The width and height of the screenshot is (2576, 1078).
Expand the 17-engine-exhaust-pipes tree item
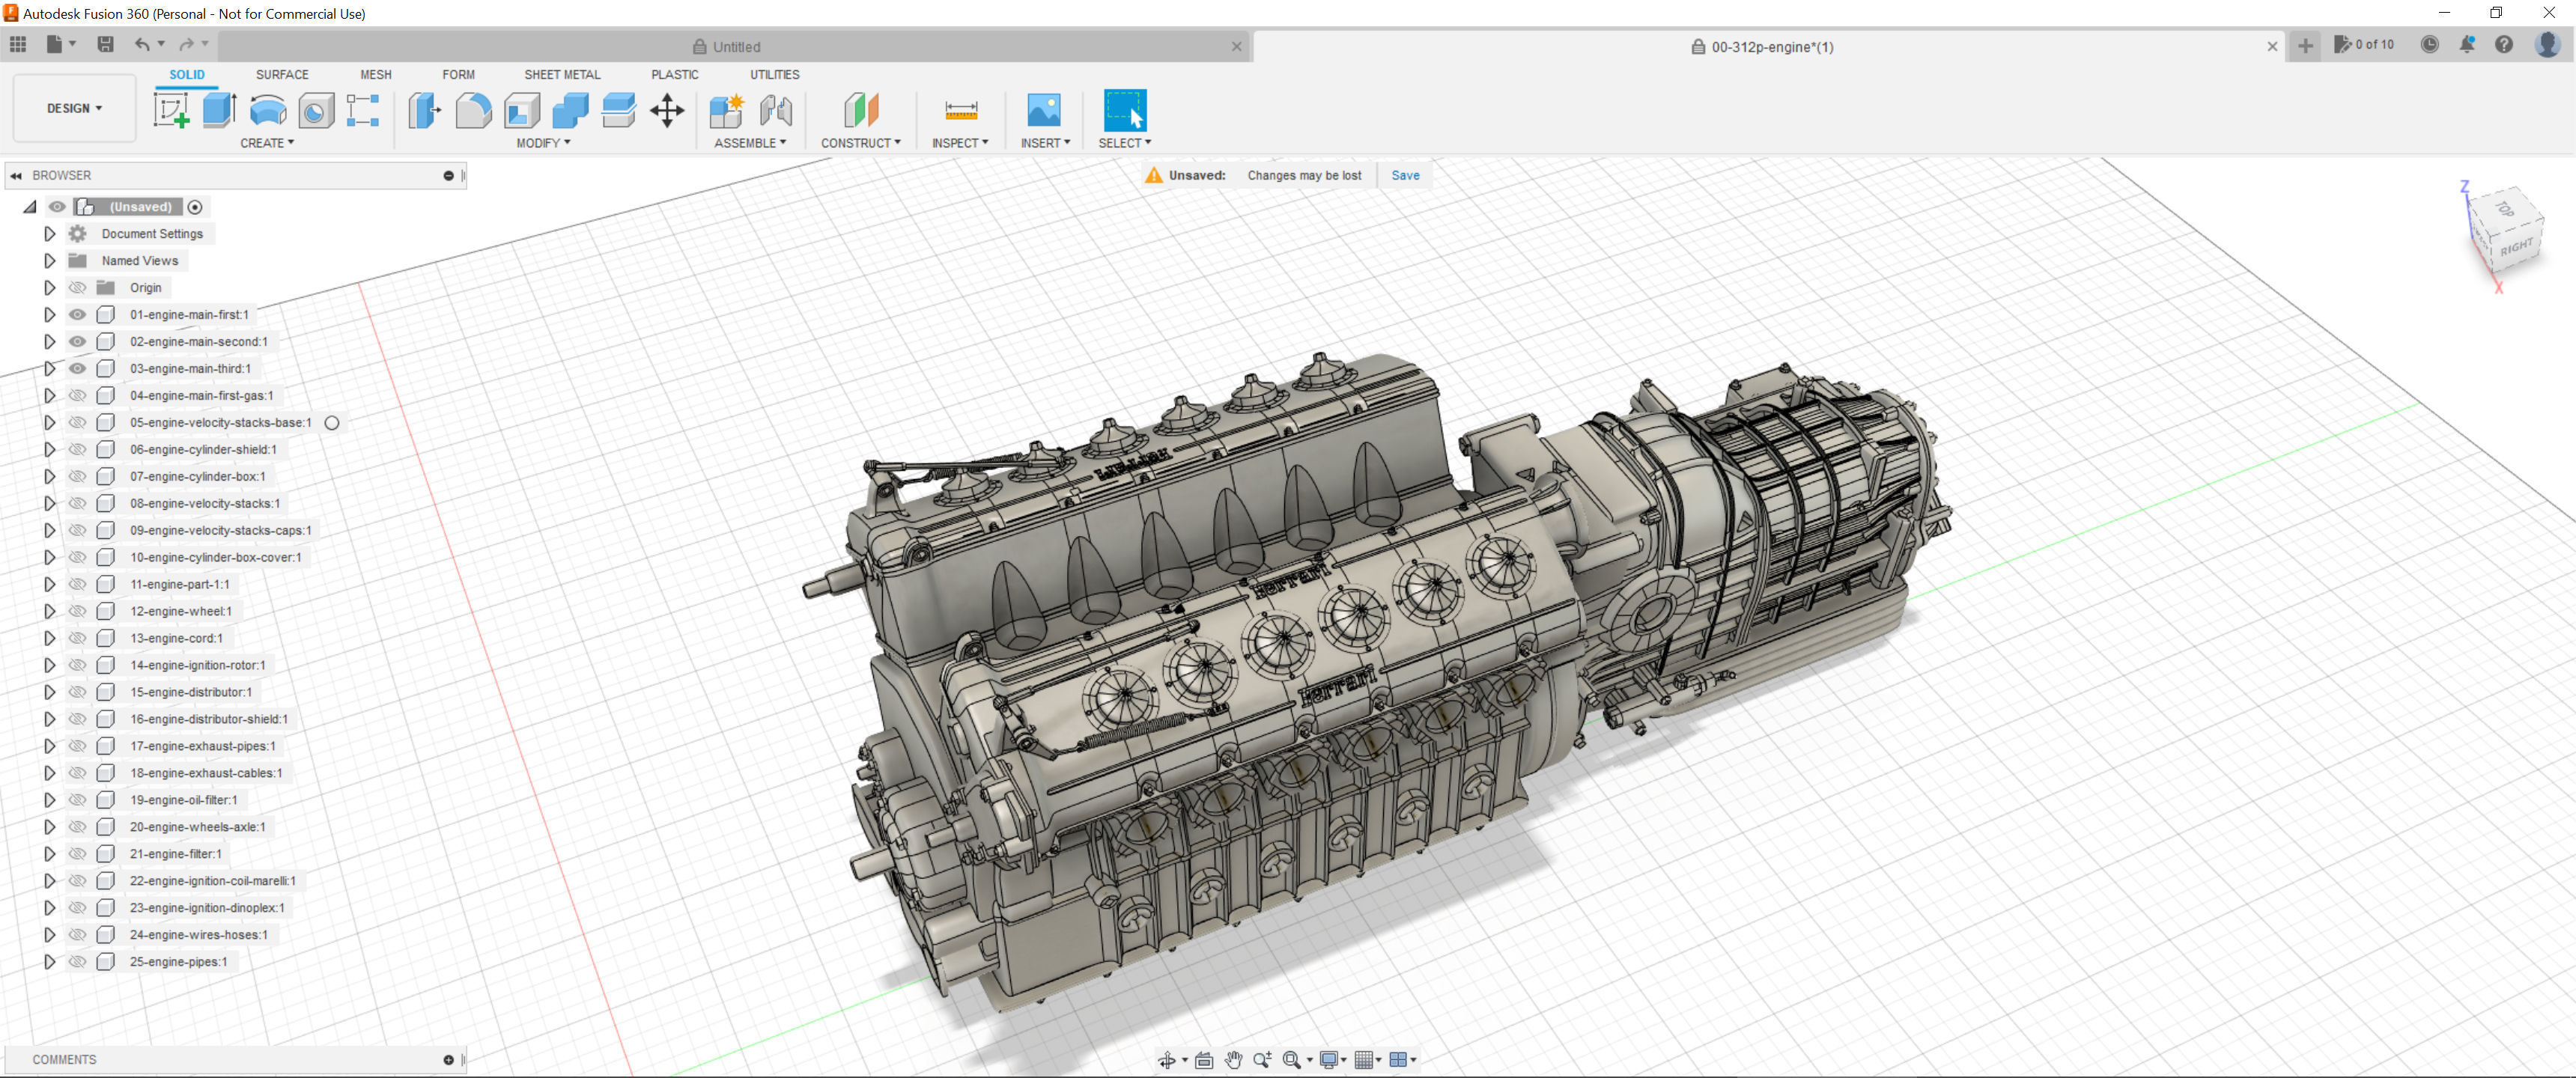tap(49, 746)
